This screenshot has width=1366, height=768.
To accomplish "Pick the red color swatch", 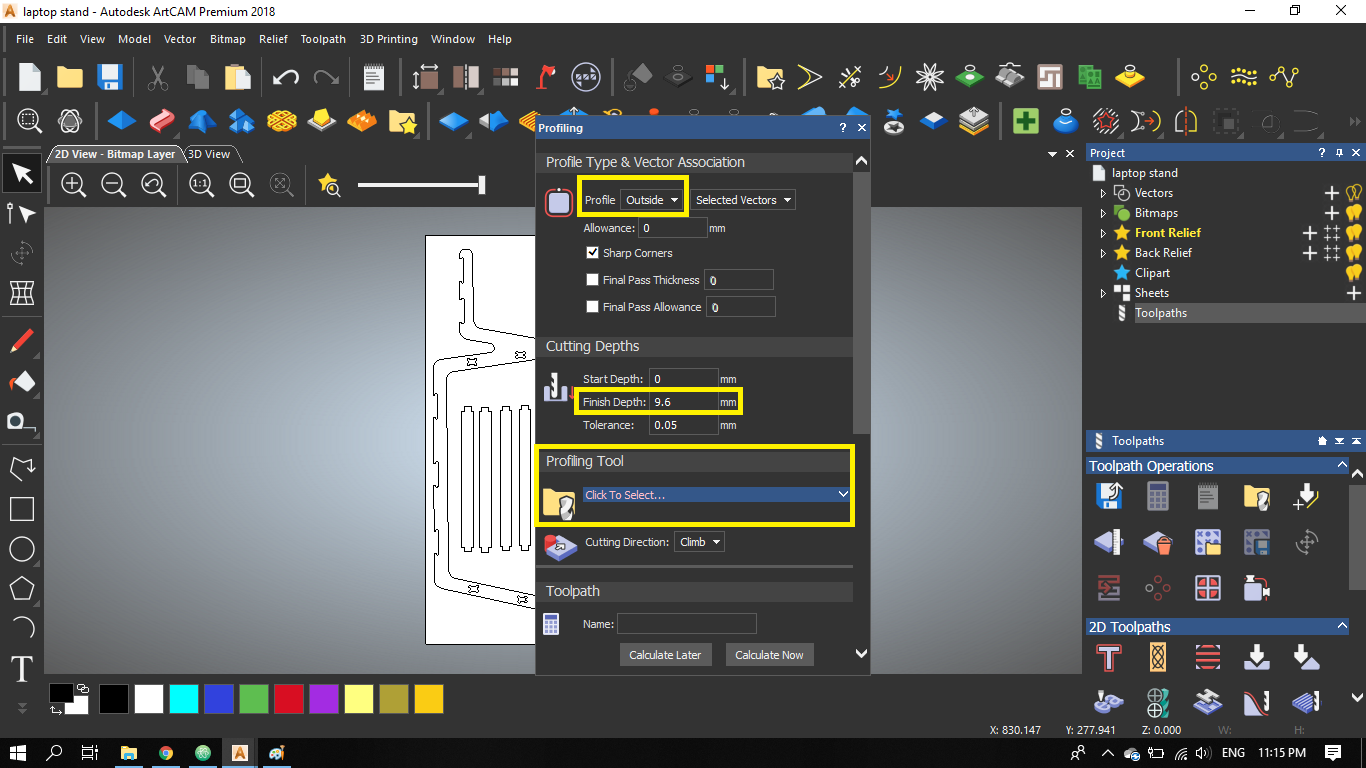I will [x=288, y=699].
